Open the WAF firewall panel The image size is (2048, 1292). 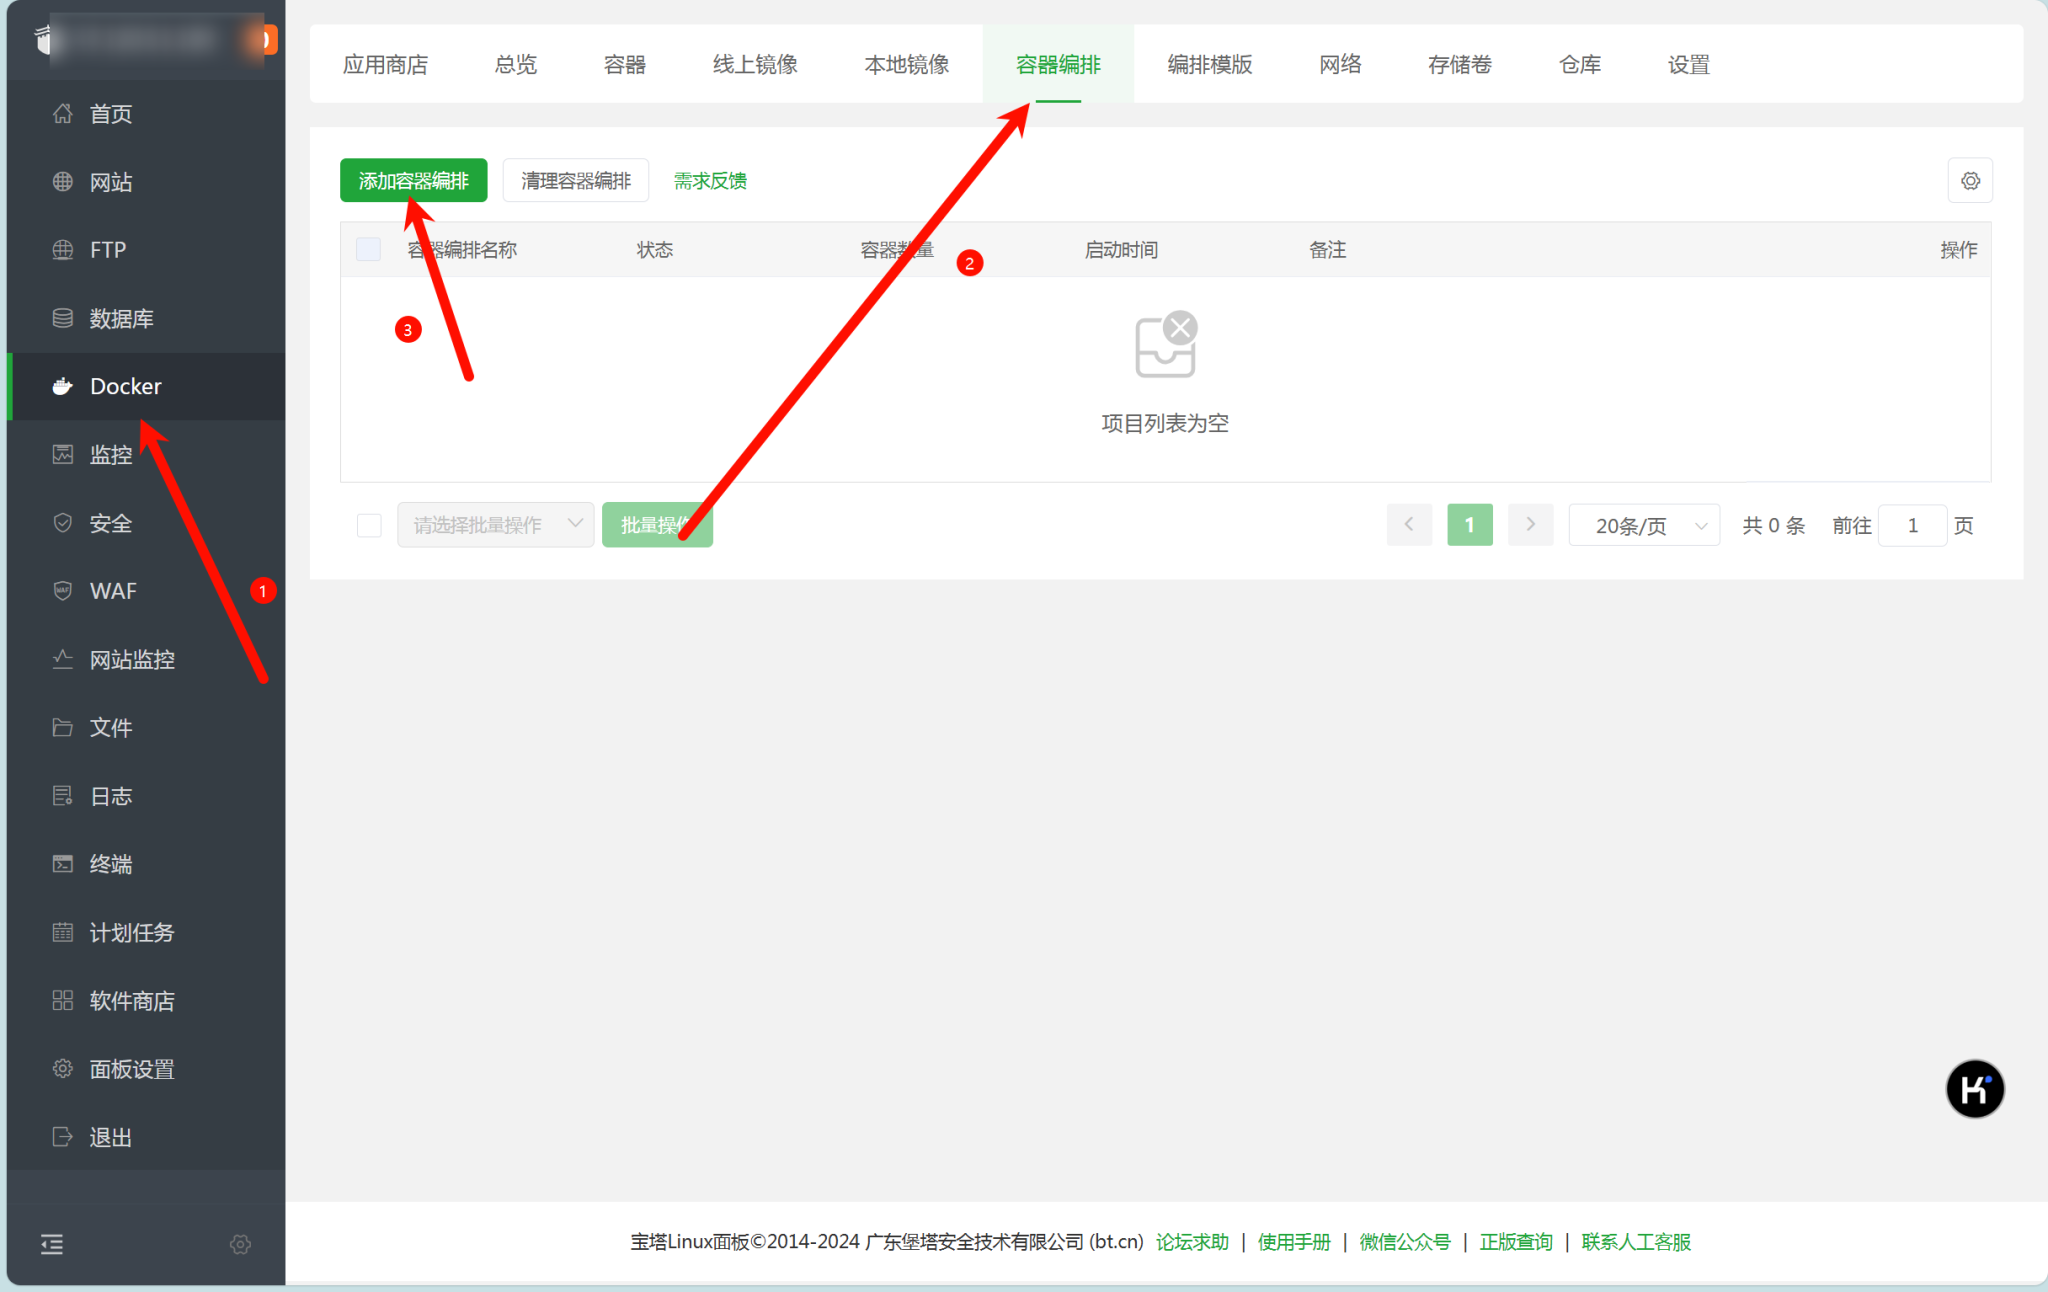tap(112, 591)
